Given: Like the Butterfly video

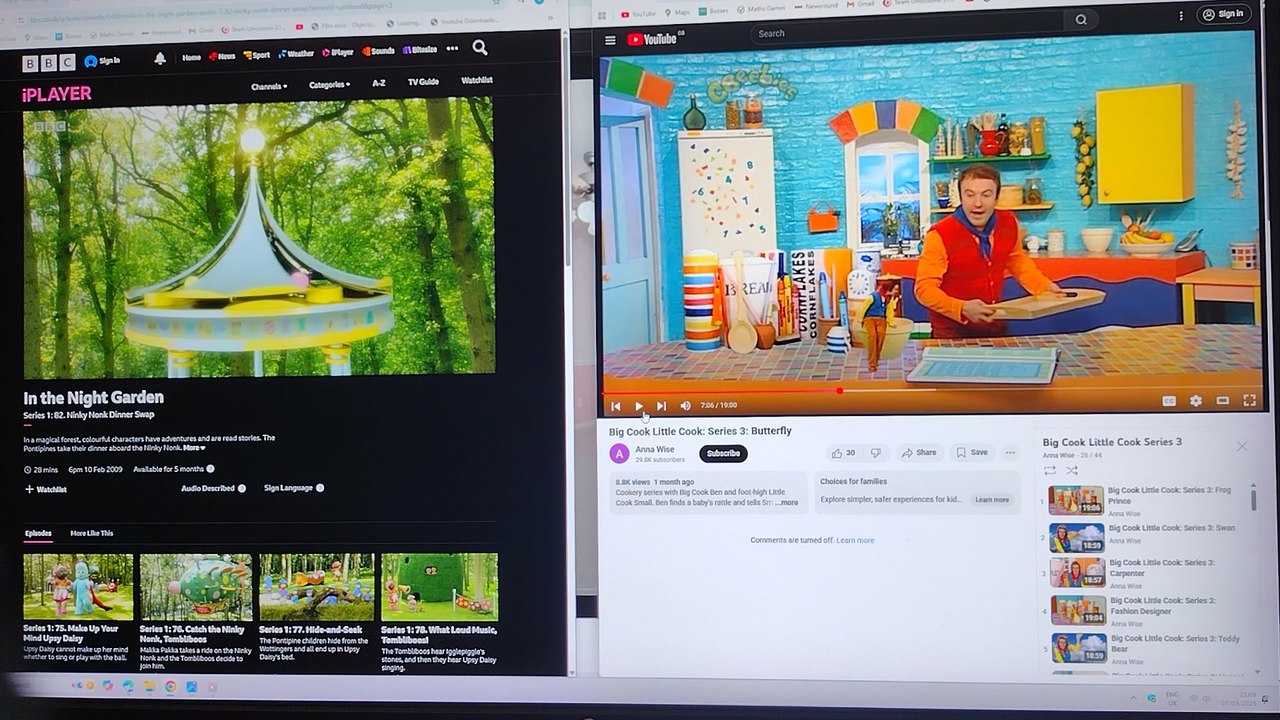Looking at the screenshot, I should pos(844,453).
